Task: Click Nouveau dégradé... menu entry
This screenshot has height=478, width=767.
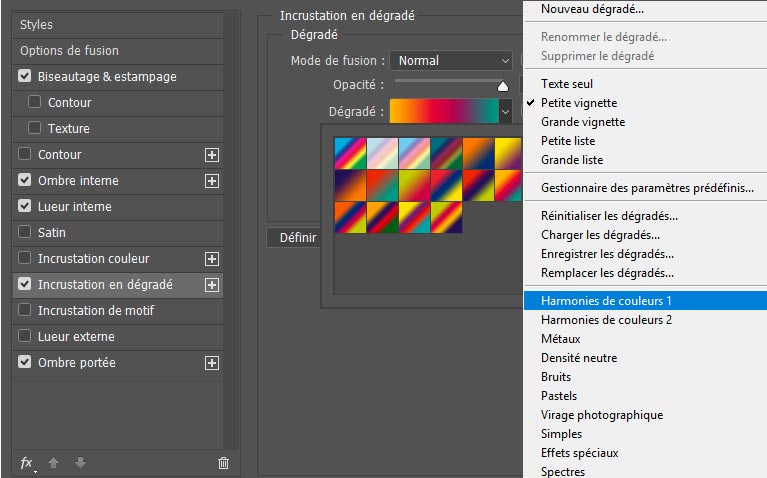Action: [x=592, y=9]
